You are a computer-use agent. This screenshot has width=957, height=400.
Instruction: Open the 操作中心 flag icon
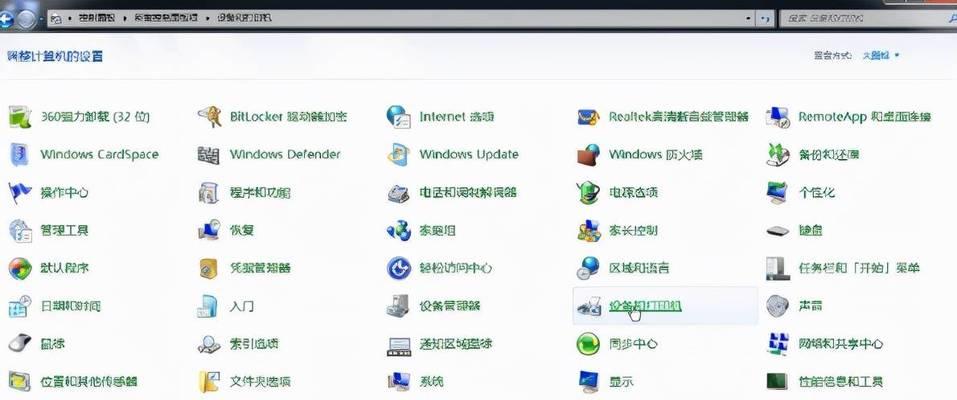pos(20,192)
